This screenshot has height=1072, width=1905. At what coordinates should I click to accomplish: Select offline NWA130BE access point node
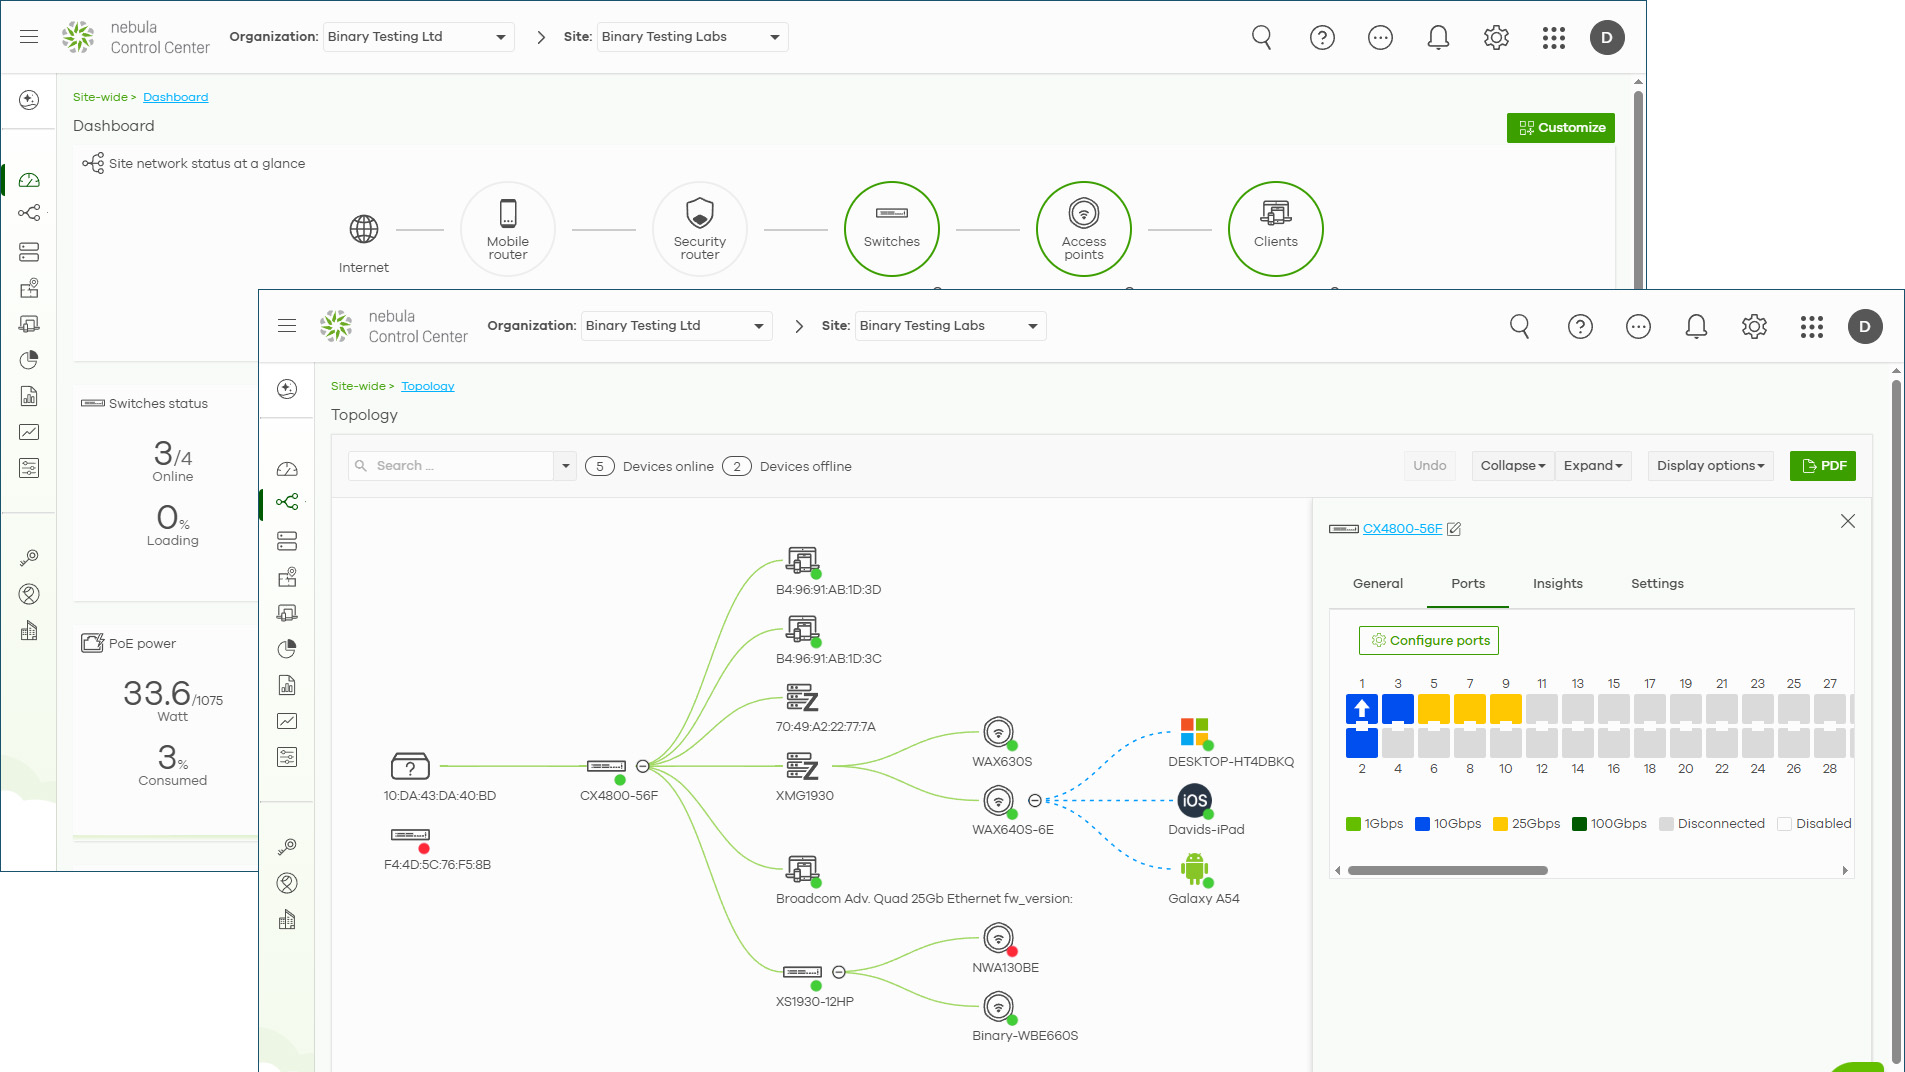tap(999, 938)
